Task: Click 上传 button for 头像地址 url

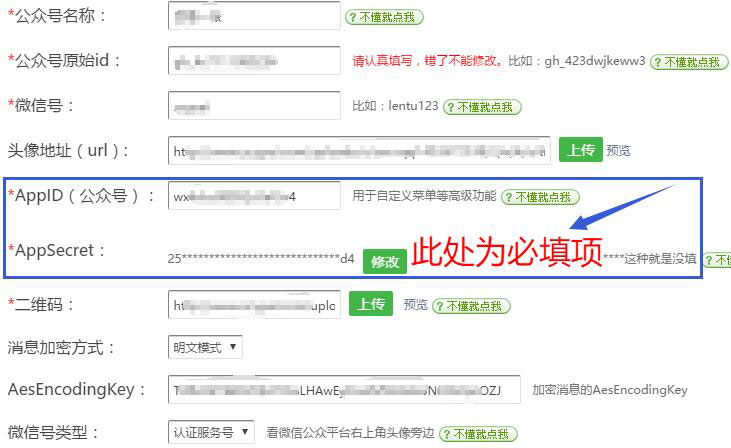Action: [x=581, y=150]
